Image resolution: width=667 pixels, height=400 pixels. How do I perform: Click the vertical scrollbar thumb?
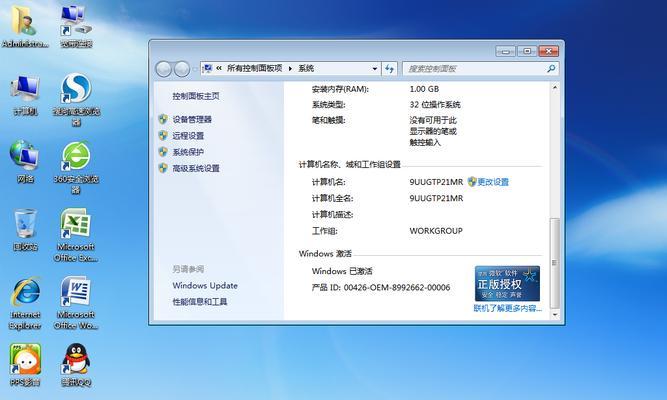point(554,263)
